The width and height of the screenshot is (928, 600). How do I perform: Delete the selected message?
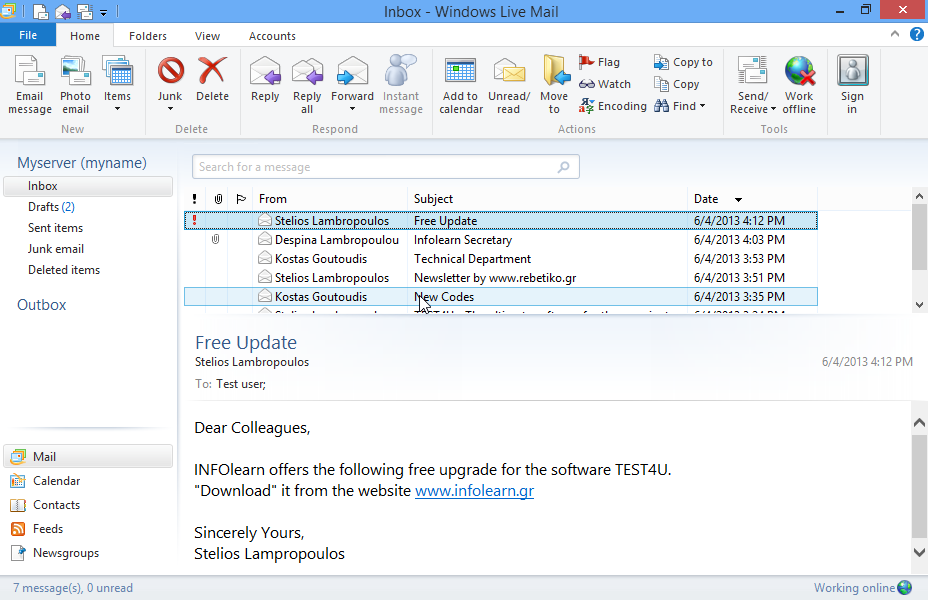pyautogui.click(x=212, y=79)
